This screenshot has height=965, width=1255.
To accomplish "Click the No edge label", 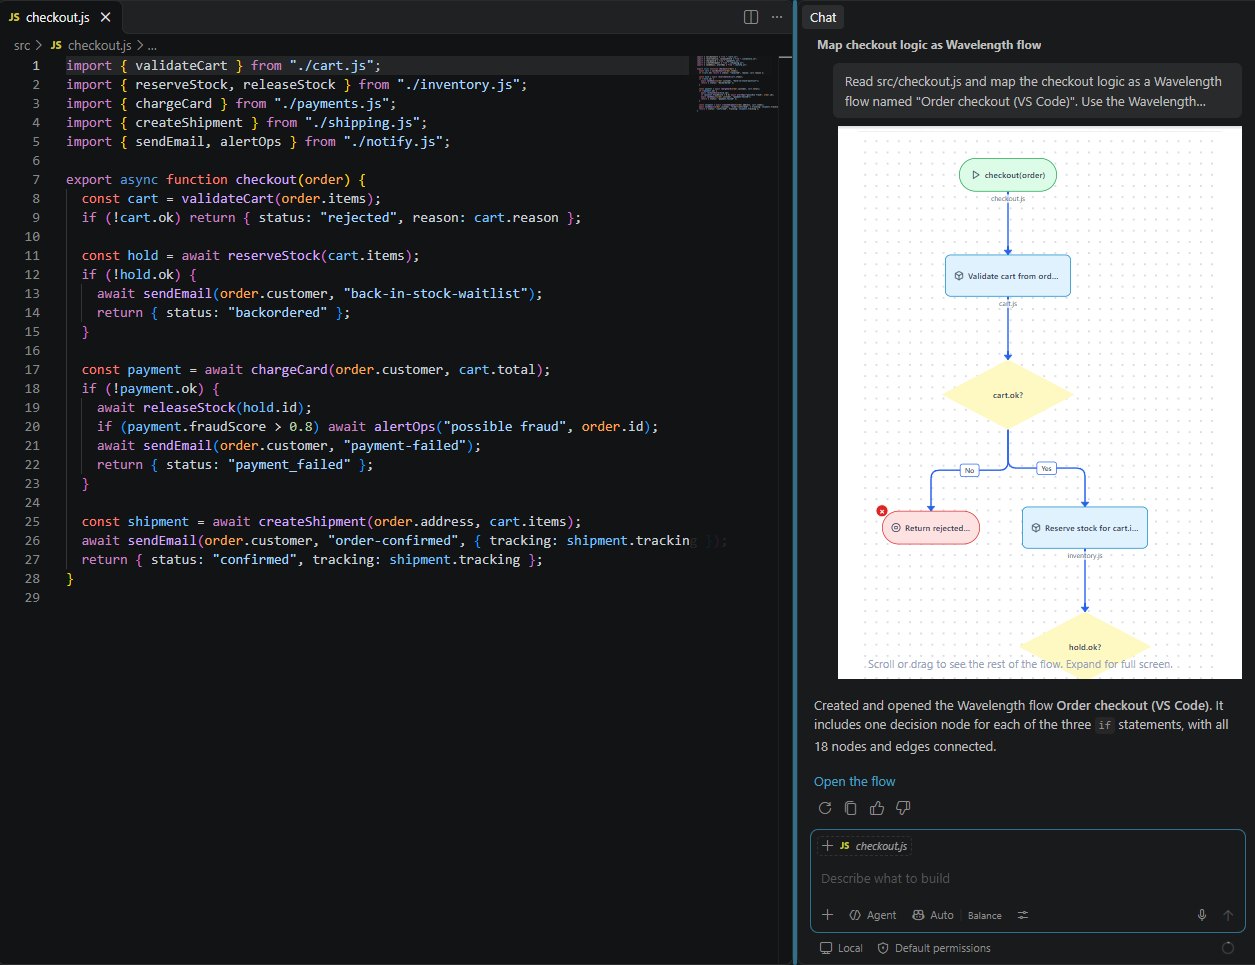I will [x=969, y=470].
